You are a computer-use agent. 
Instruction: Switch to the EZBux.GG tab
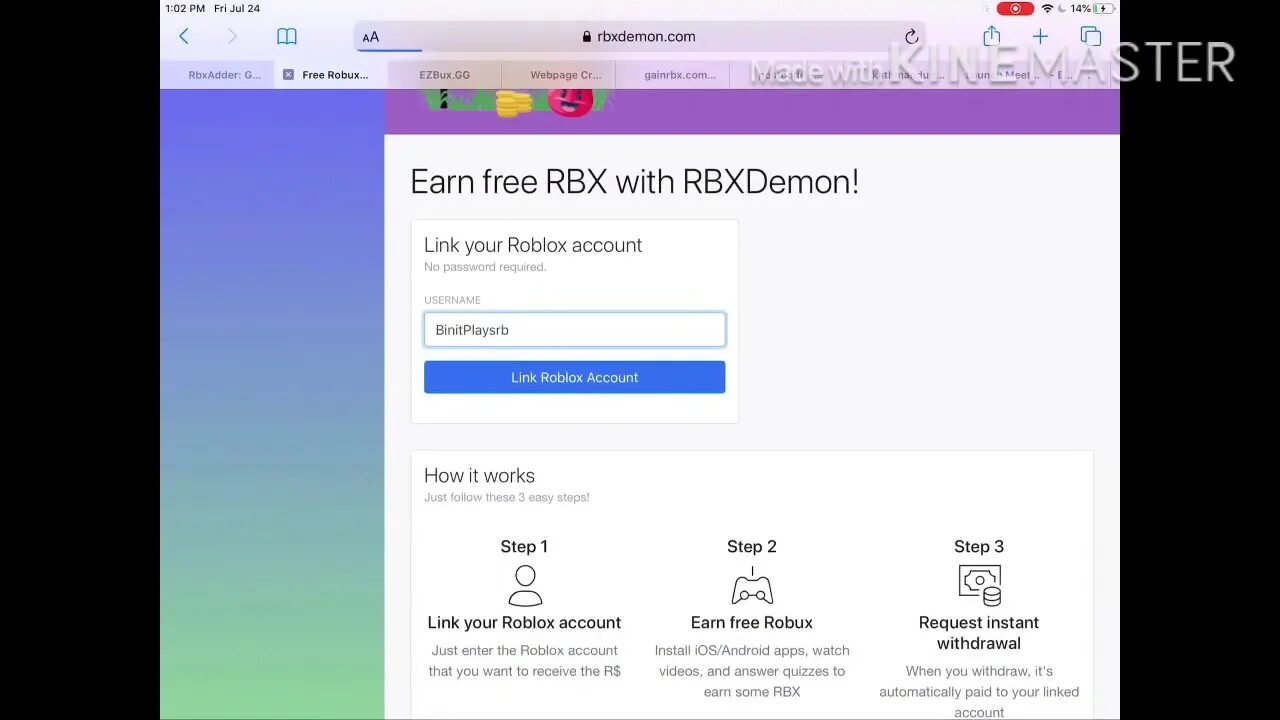click(x=444, y=75)
